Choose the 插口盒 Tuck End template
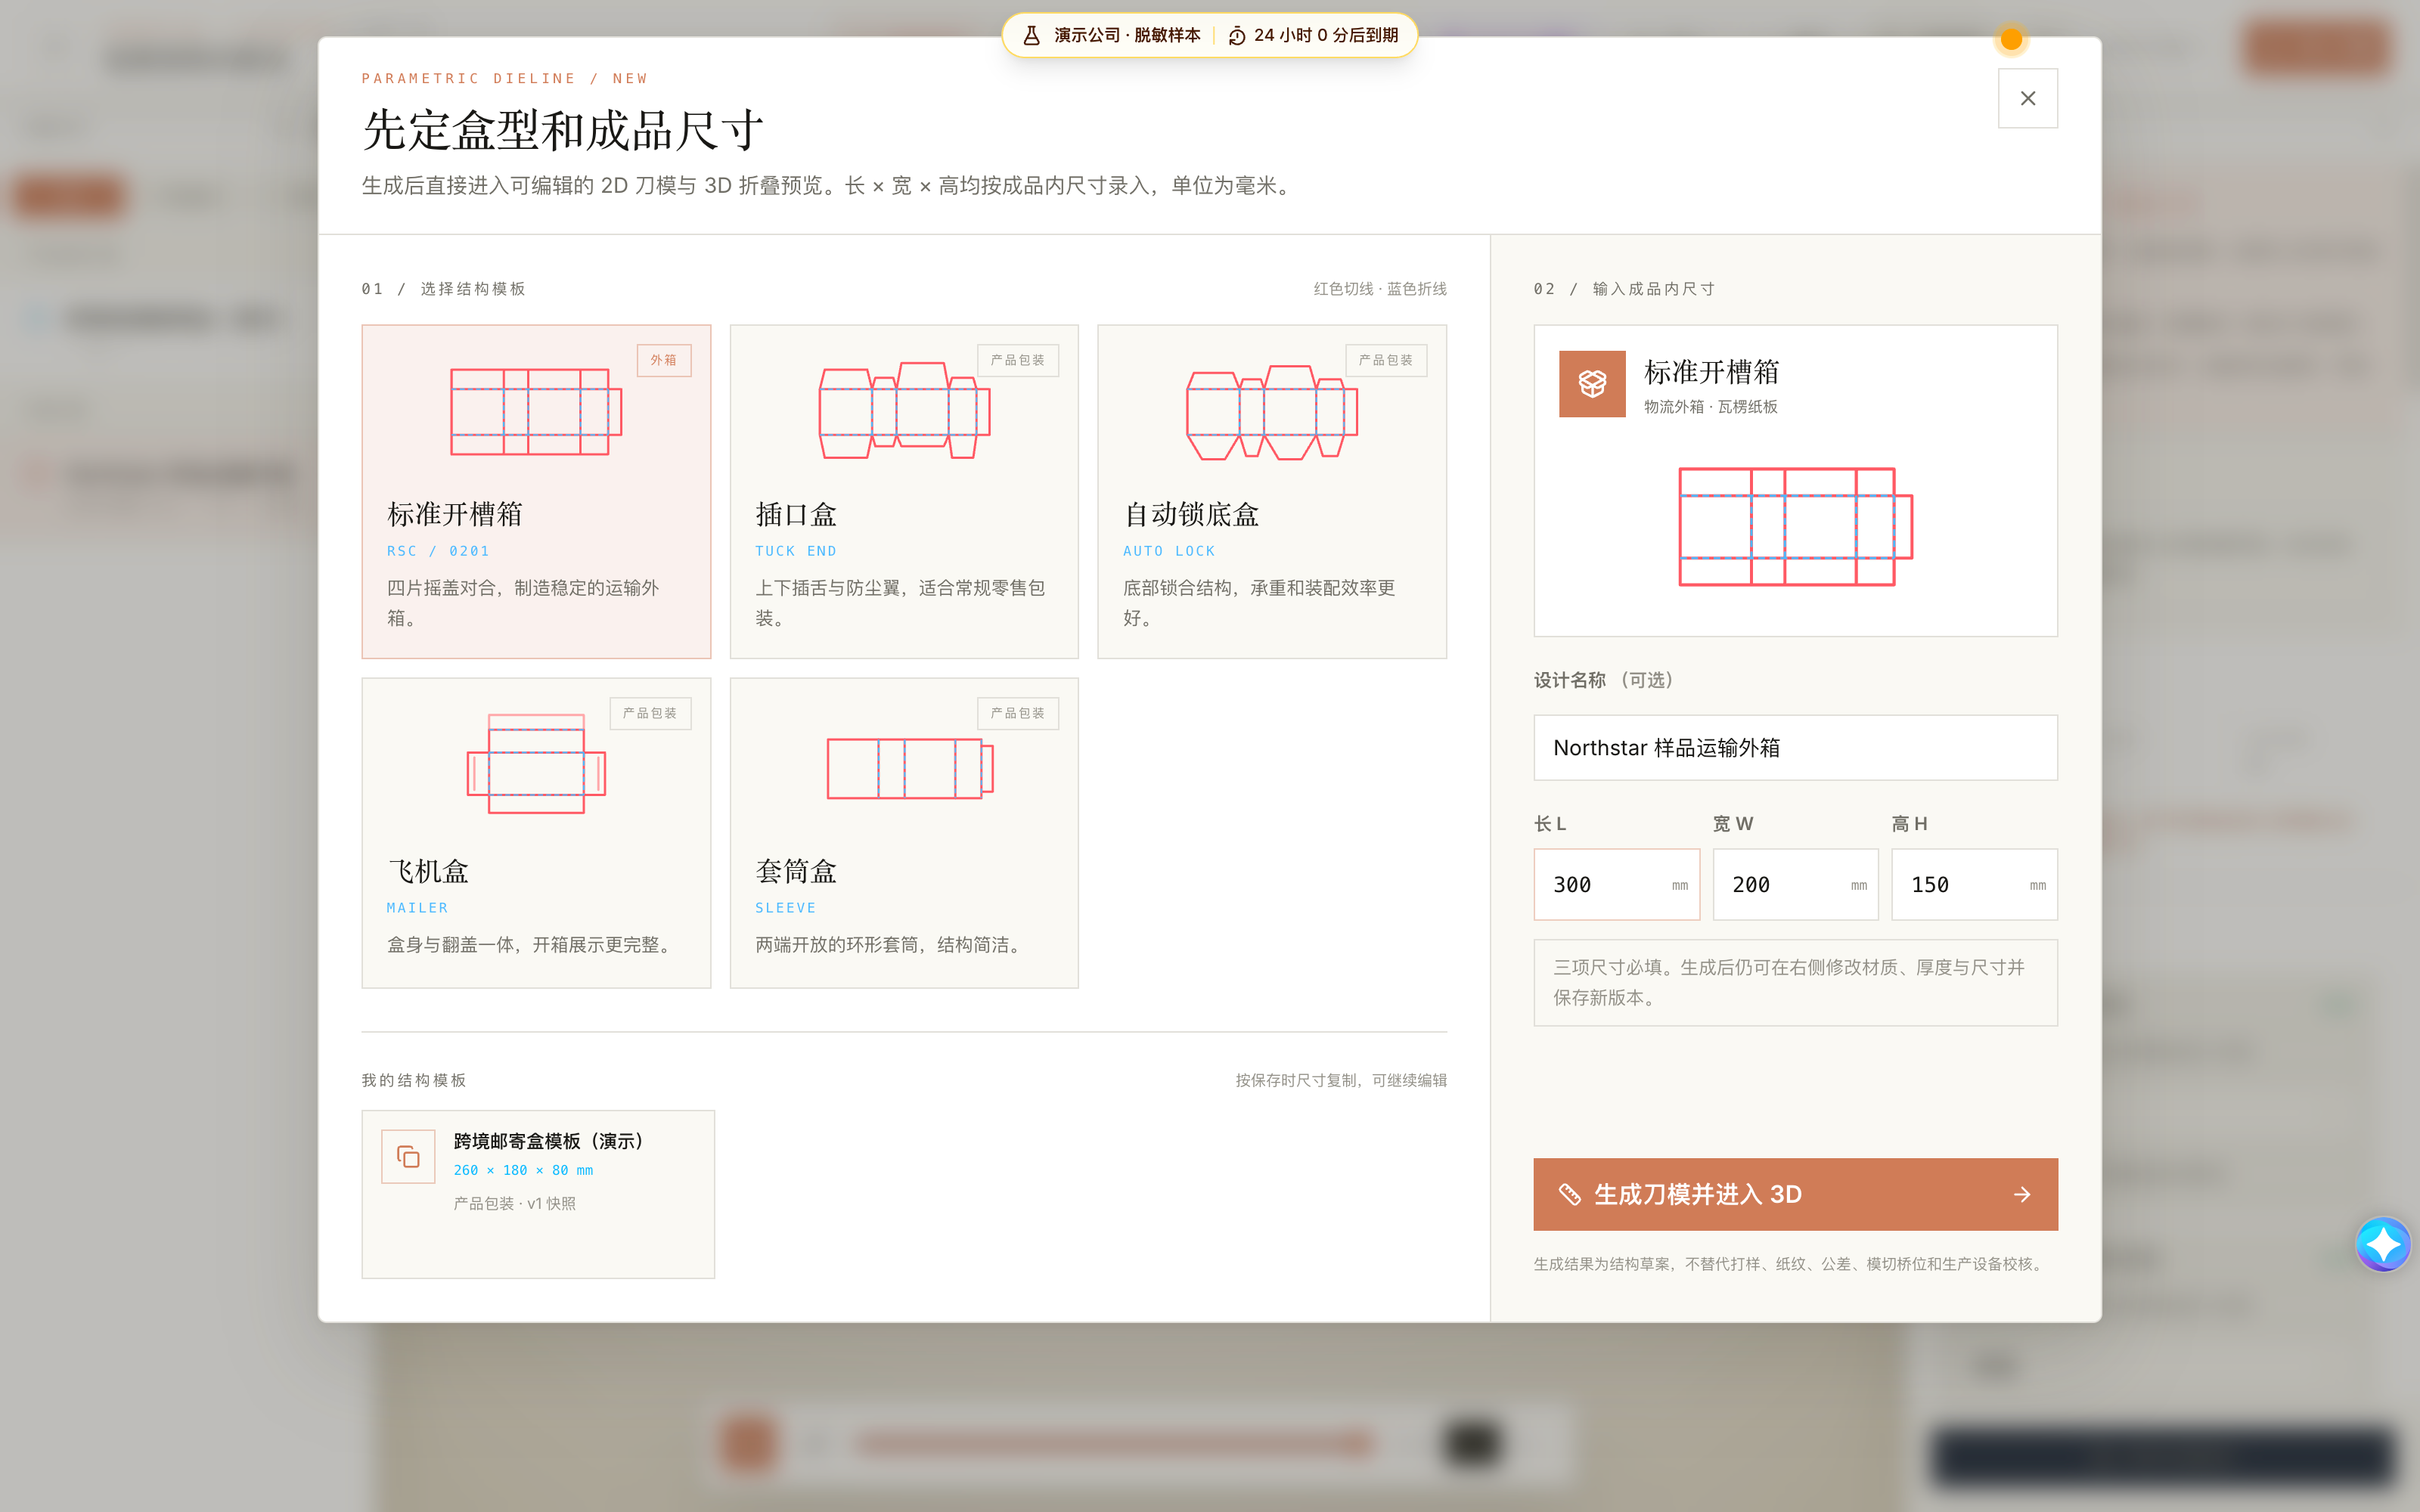The image size is (2420, 1512). tap(904, 491)
